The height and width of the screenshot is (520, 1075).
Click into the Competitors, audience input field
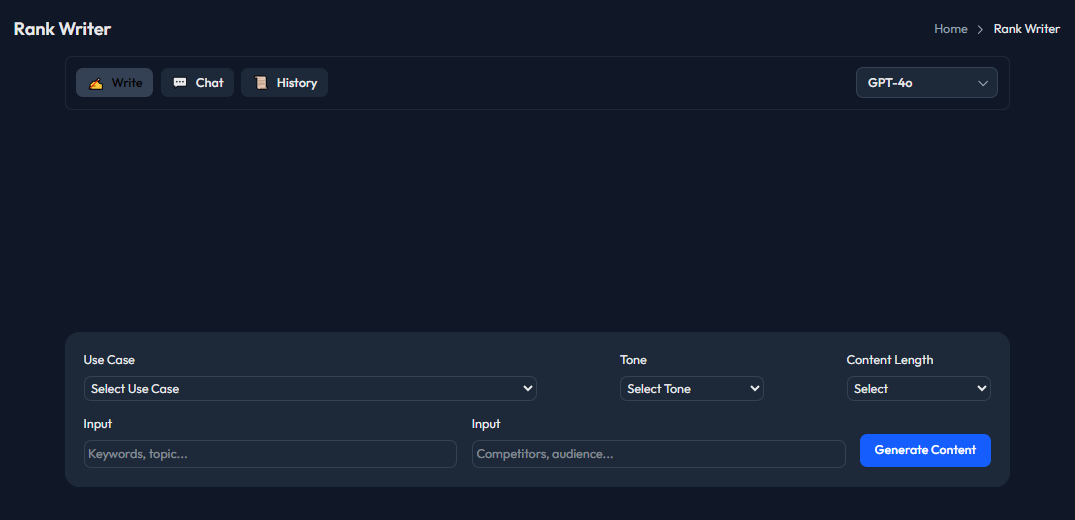point(658,454)
